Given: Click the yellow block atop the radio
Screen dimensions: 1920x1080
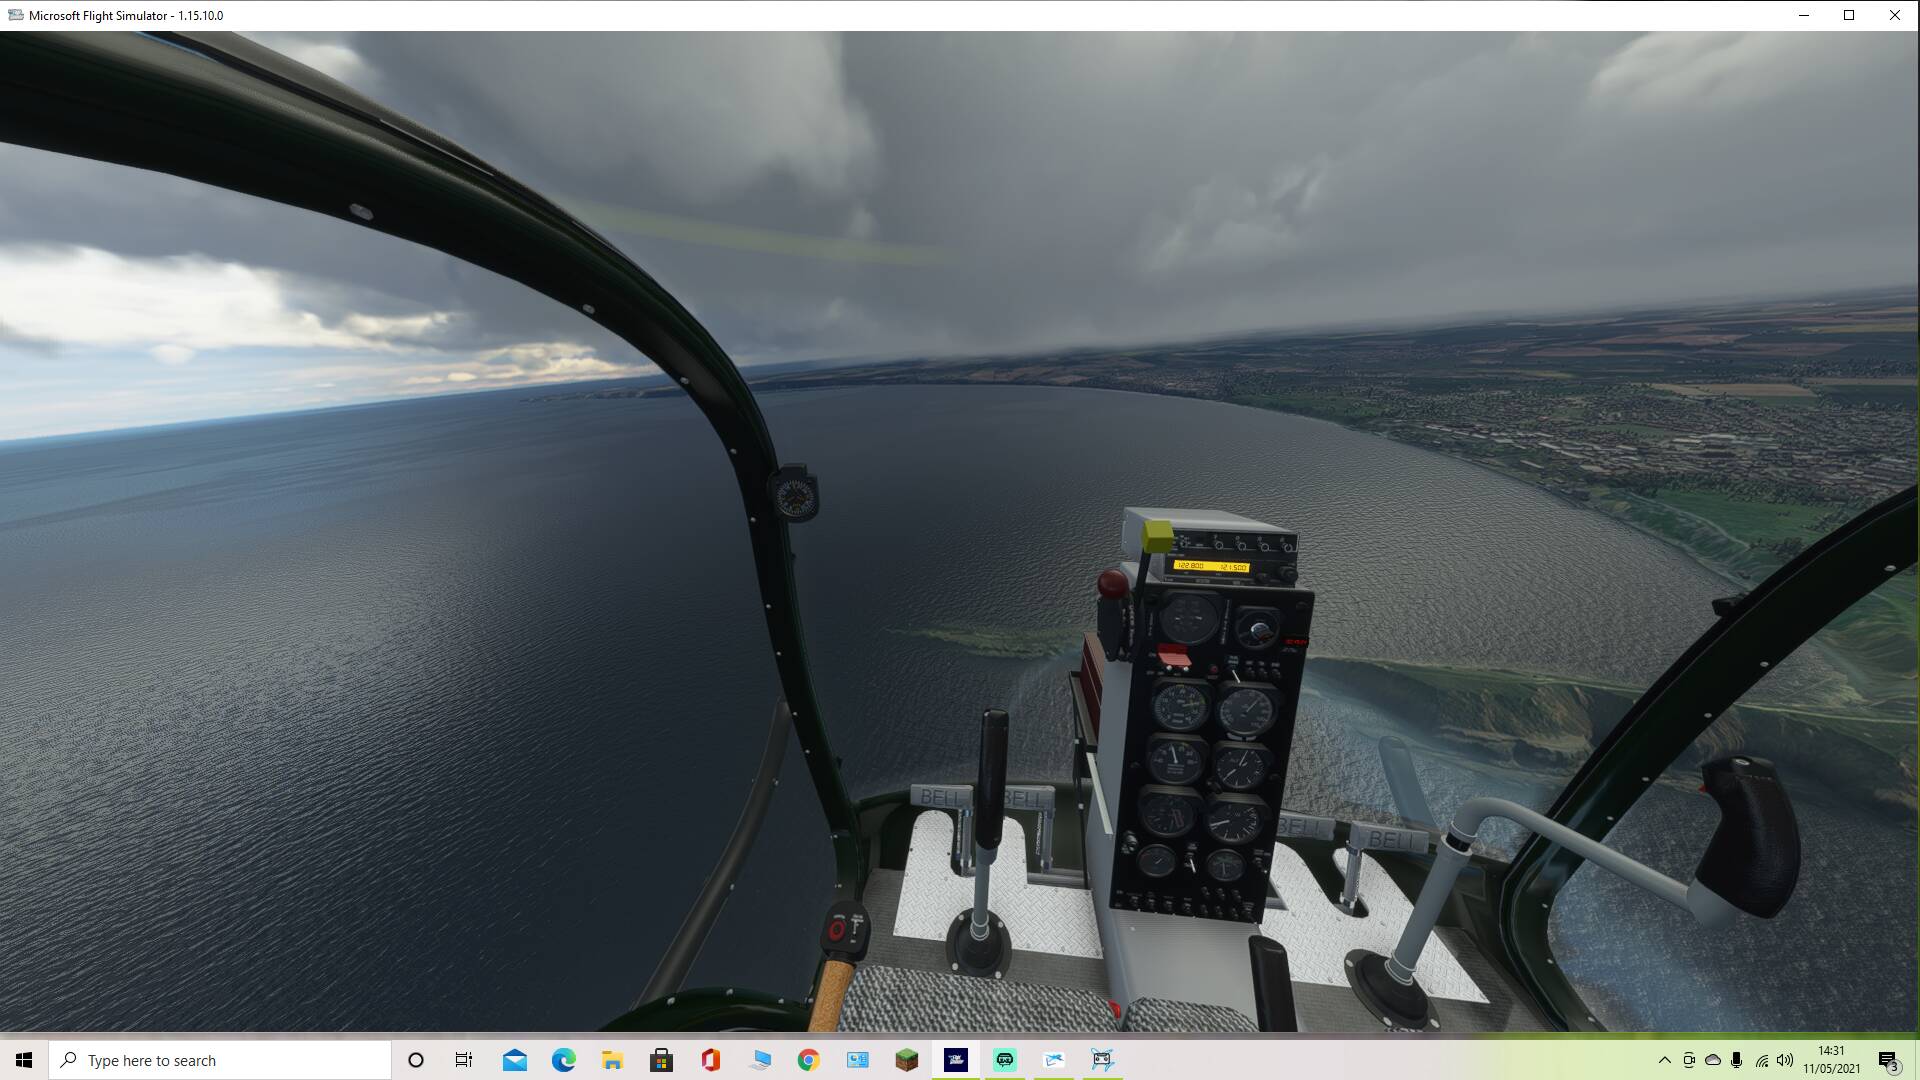Looking at the screenshot, I should [x=1157, y=535].
